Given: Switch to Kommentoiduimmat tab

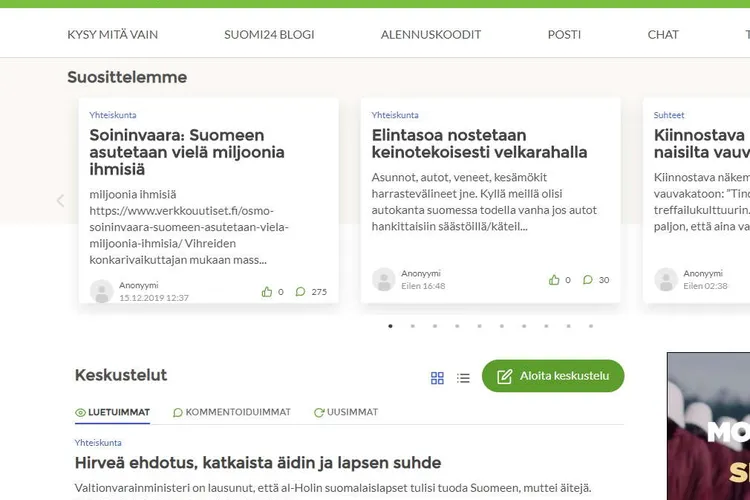Looking at the screenshot, I should point(232,412).
